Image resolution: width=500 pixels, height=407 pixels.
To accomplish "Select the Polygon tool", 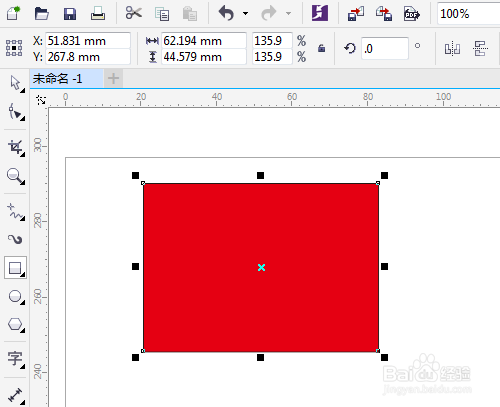I will [x=15, y=324].
